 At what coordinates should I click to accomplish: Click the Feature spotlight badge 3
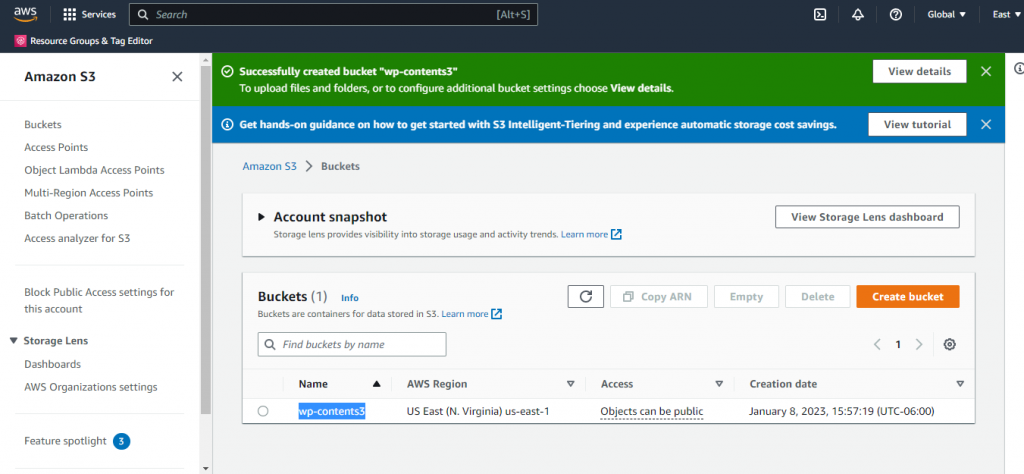click(121, 441)
